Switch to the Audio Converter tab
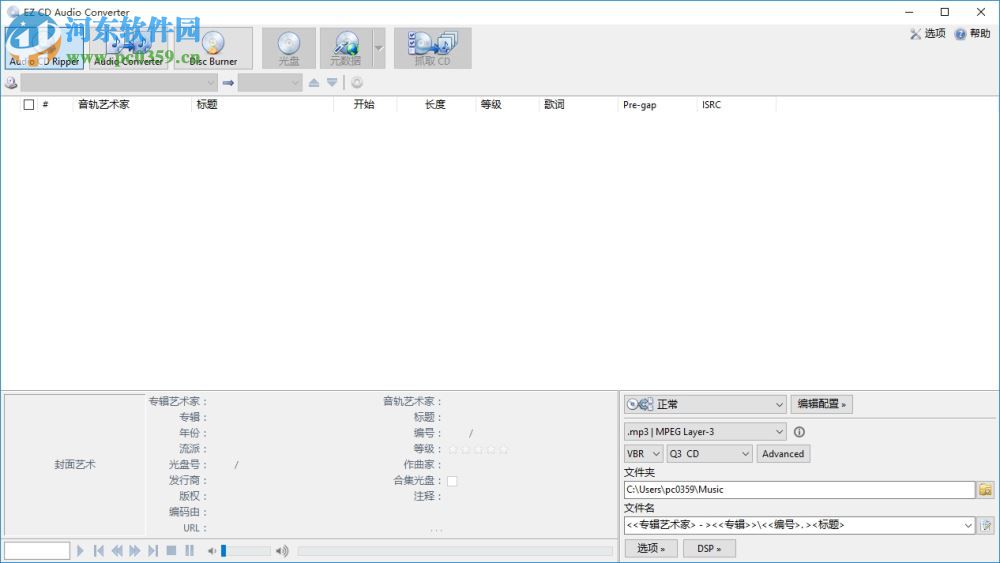The width and height of the screenshot is (1000, 563). [x=128, y=48]
